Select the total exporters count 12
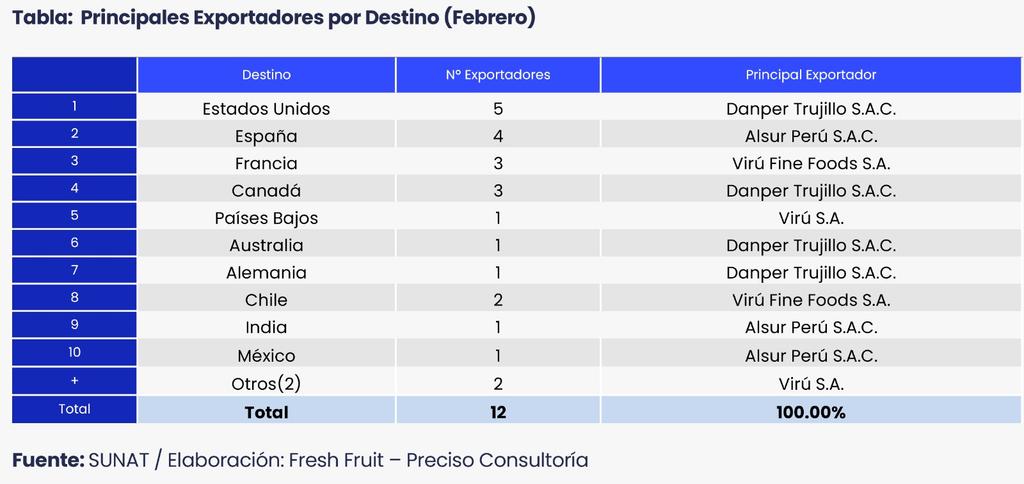This screenshot has width=1024, height=484. point(498,411)
